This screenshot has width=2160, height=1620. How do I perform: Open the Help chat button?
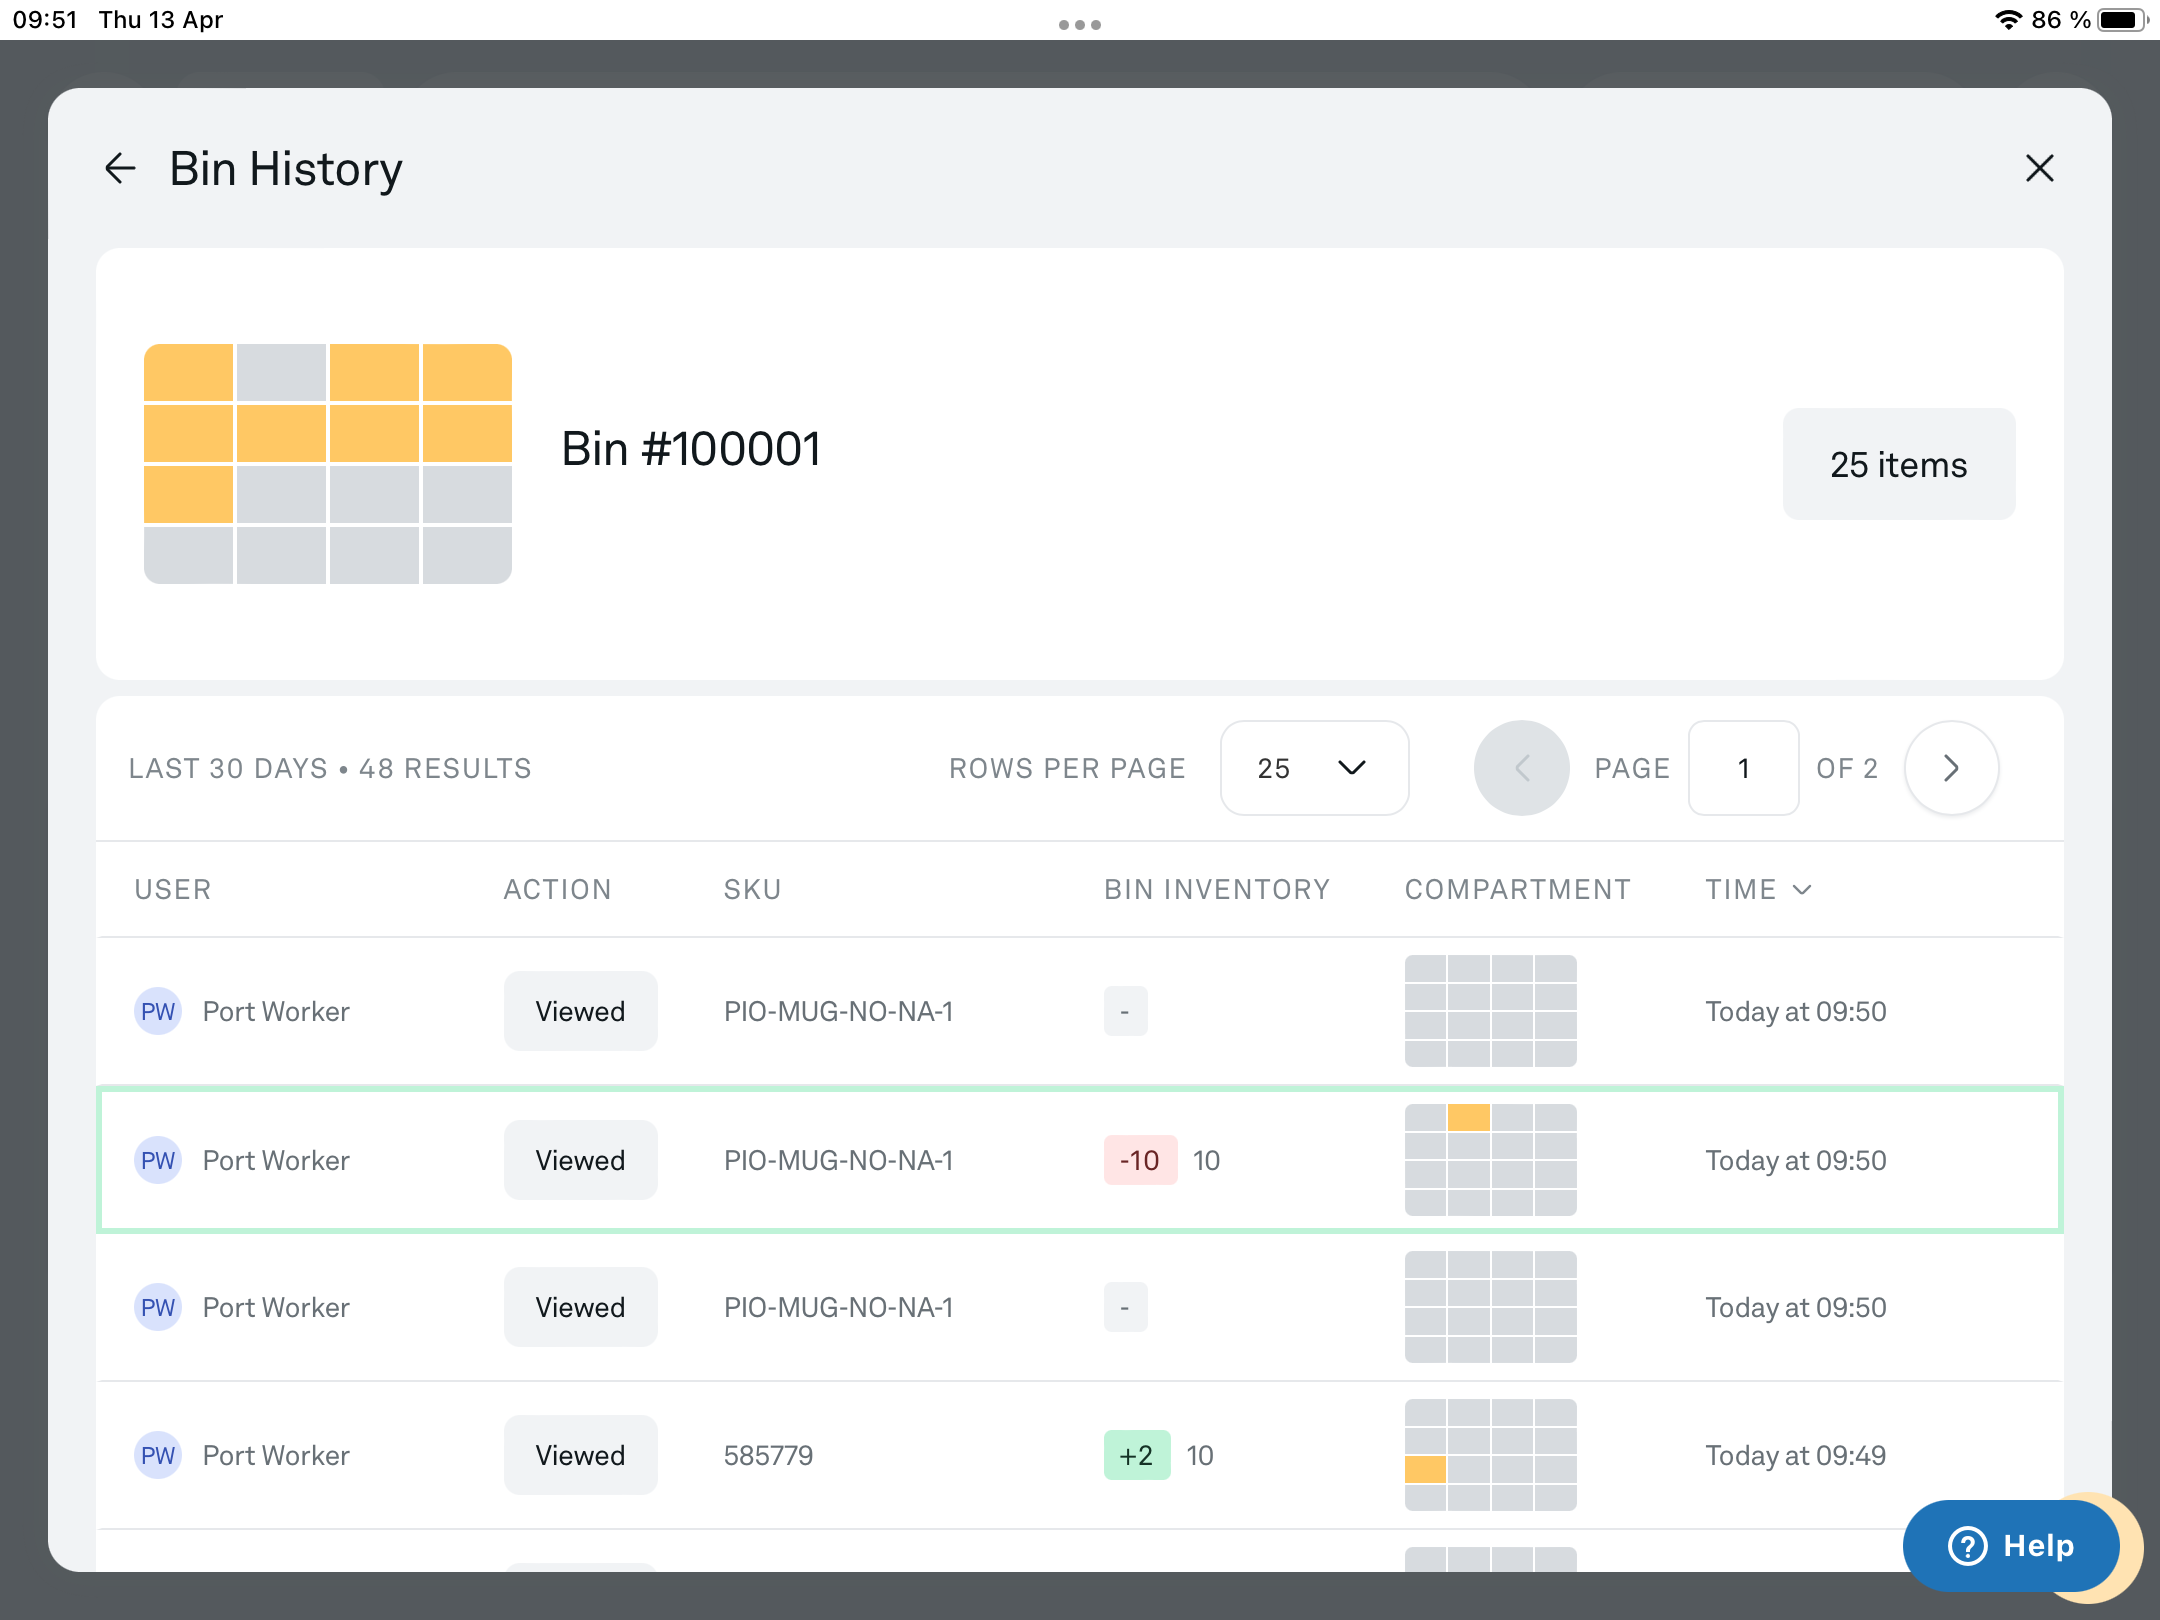coord(2011,1545)
